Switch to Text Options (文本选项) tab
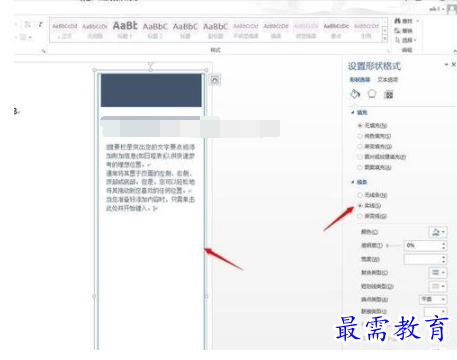This screenshot has height=360, width=457. click(387, 79)
